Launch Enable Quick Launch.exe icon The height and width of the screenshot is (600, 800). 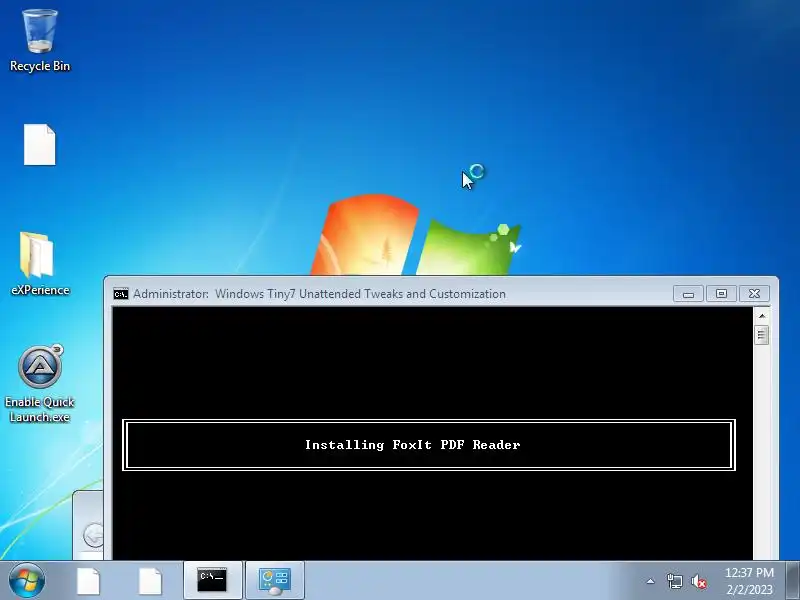pos(40,384)
